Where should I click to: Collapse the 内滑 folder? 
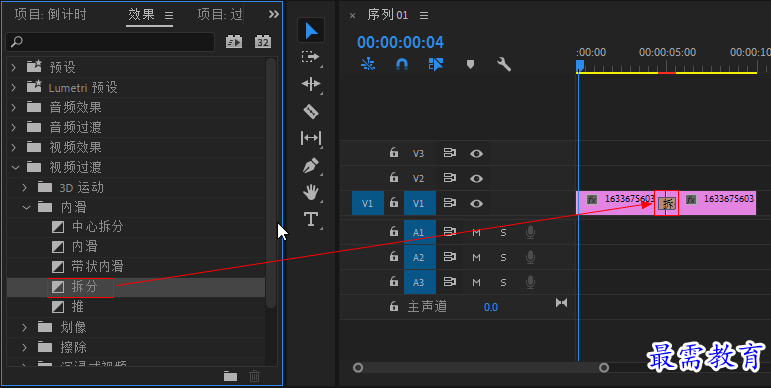click(26, 208)
